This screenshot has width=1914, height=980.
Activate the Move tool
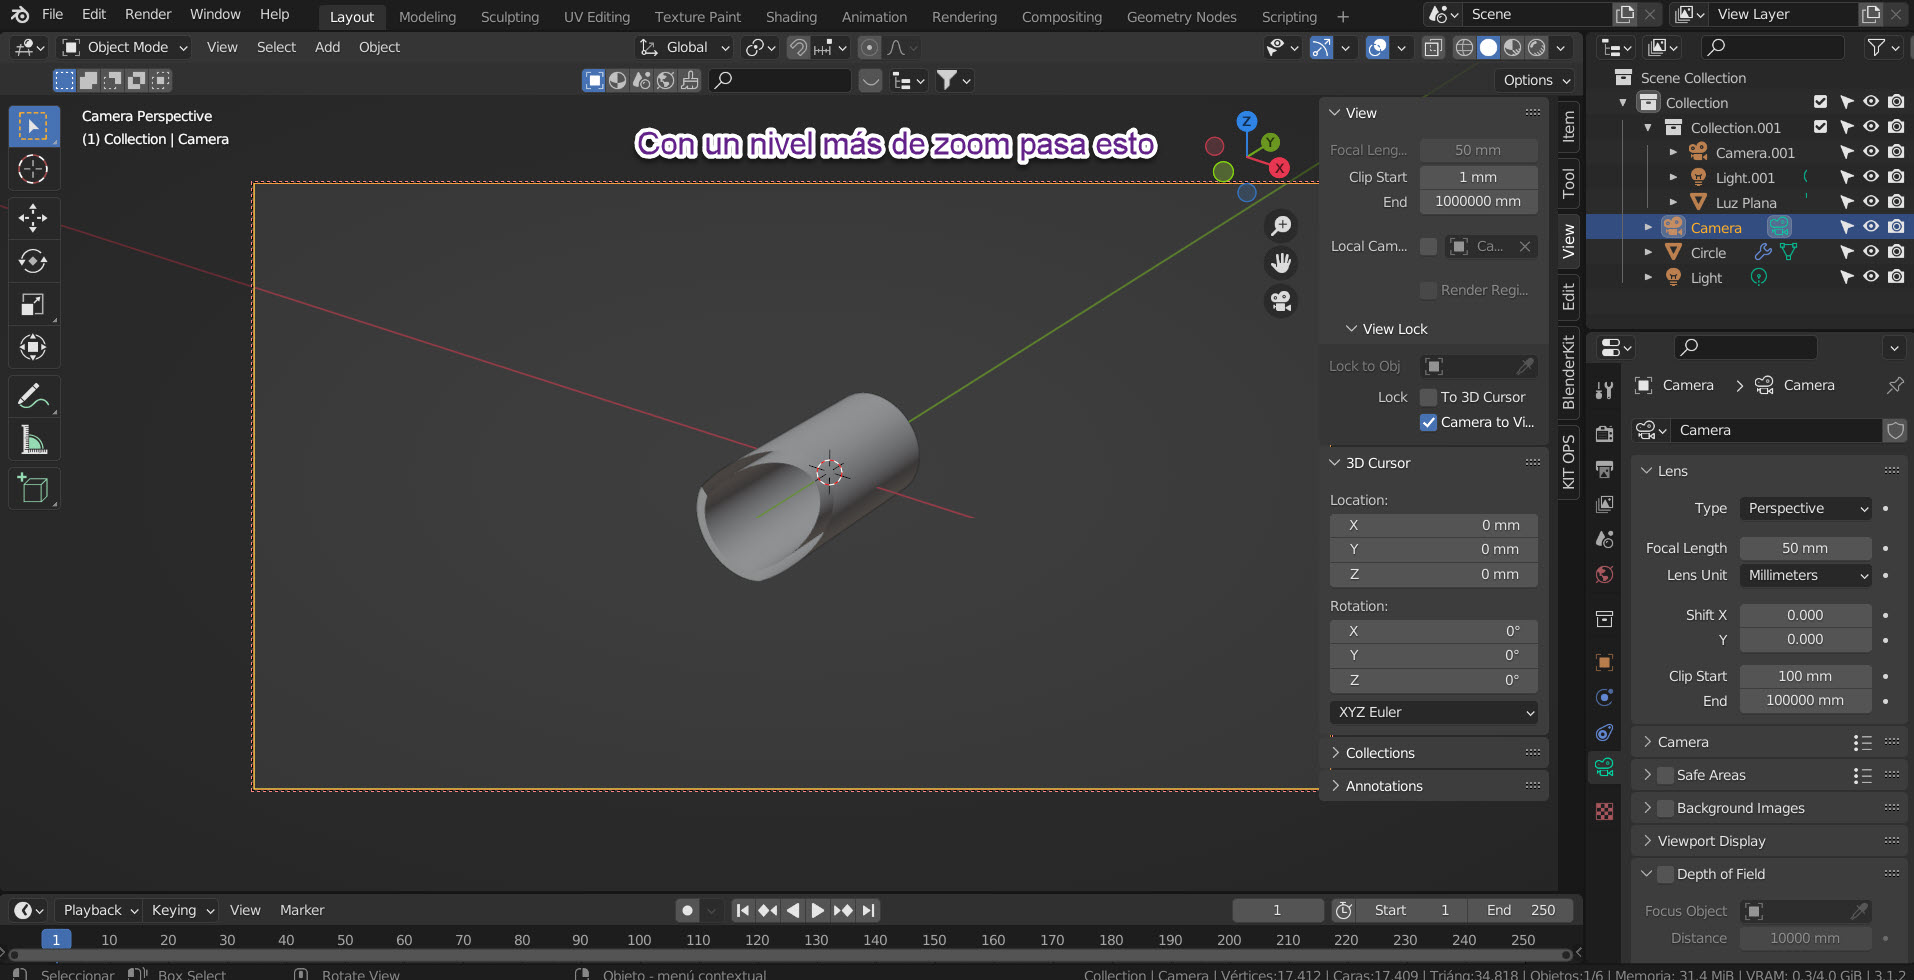(33, 217)
